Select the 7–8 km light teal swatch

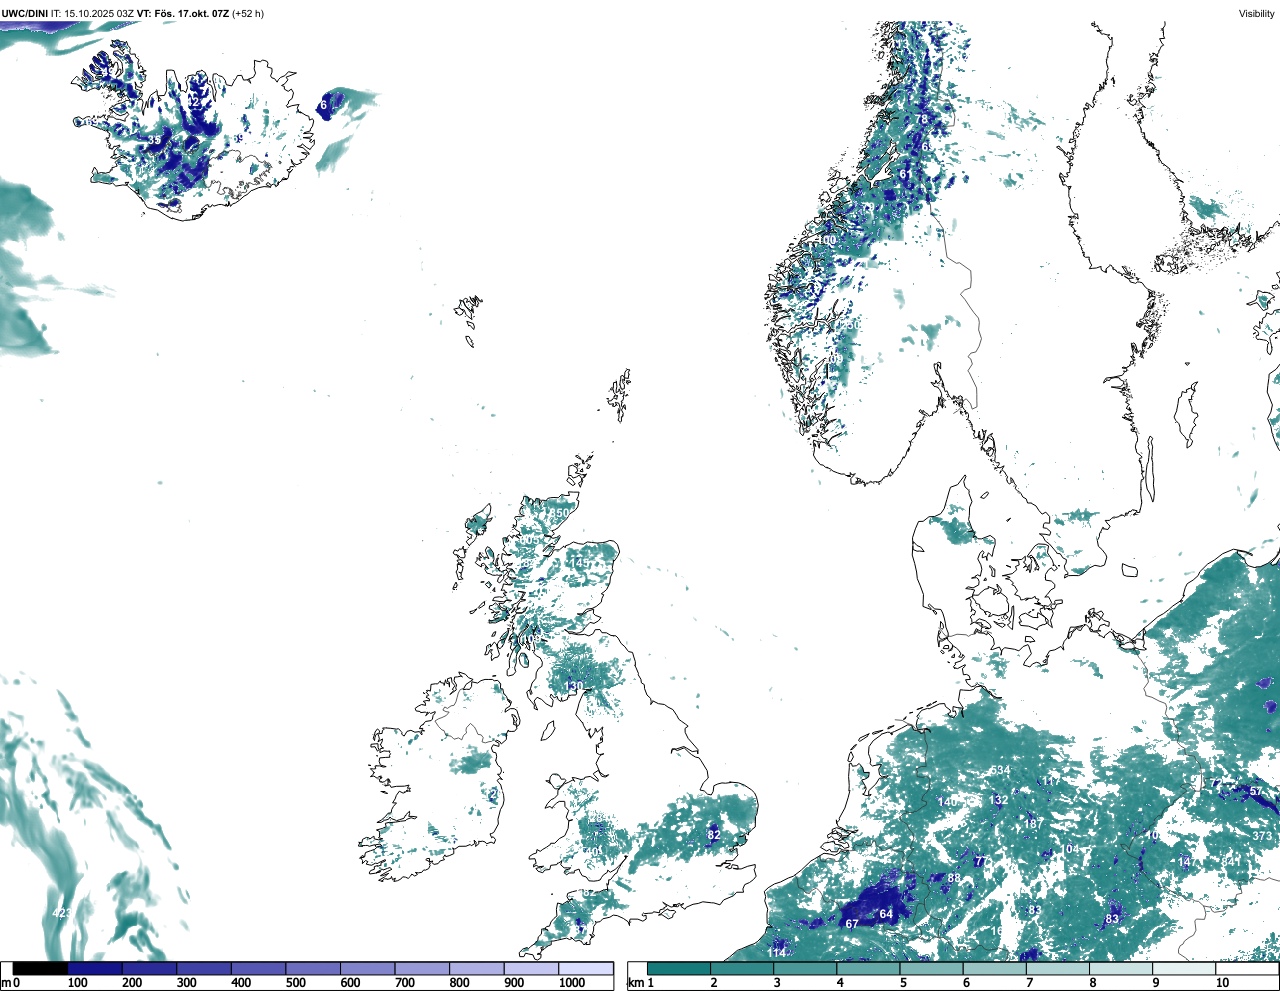1060,968
